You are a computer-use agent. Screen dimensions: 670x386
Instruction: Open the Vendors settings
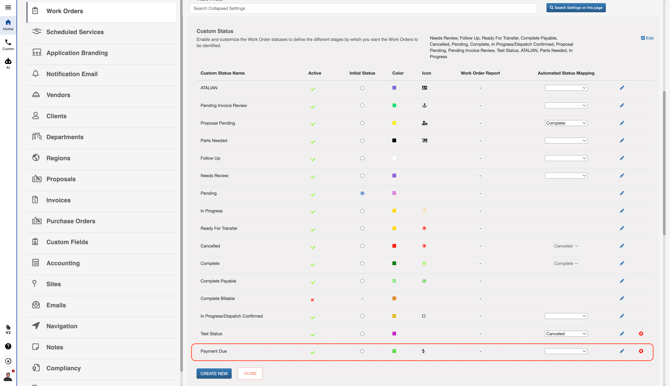coord(101,95)
